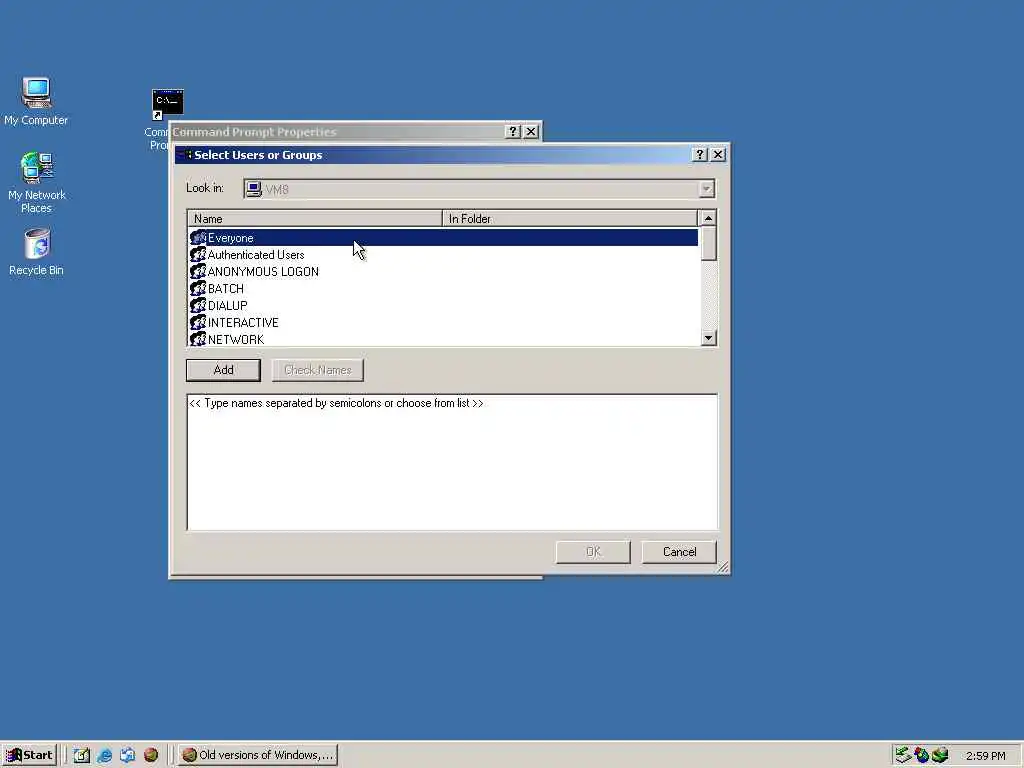
Task: Click the group icon beside INTERACTIVE
Action: pyautogui.click(x=198, y=323)
